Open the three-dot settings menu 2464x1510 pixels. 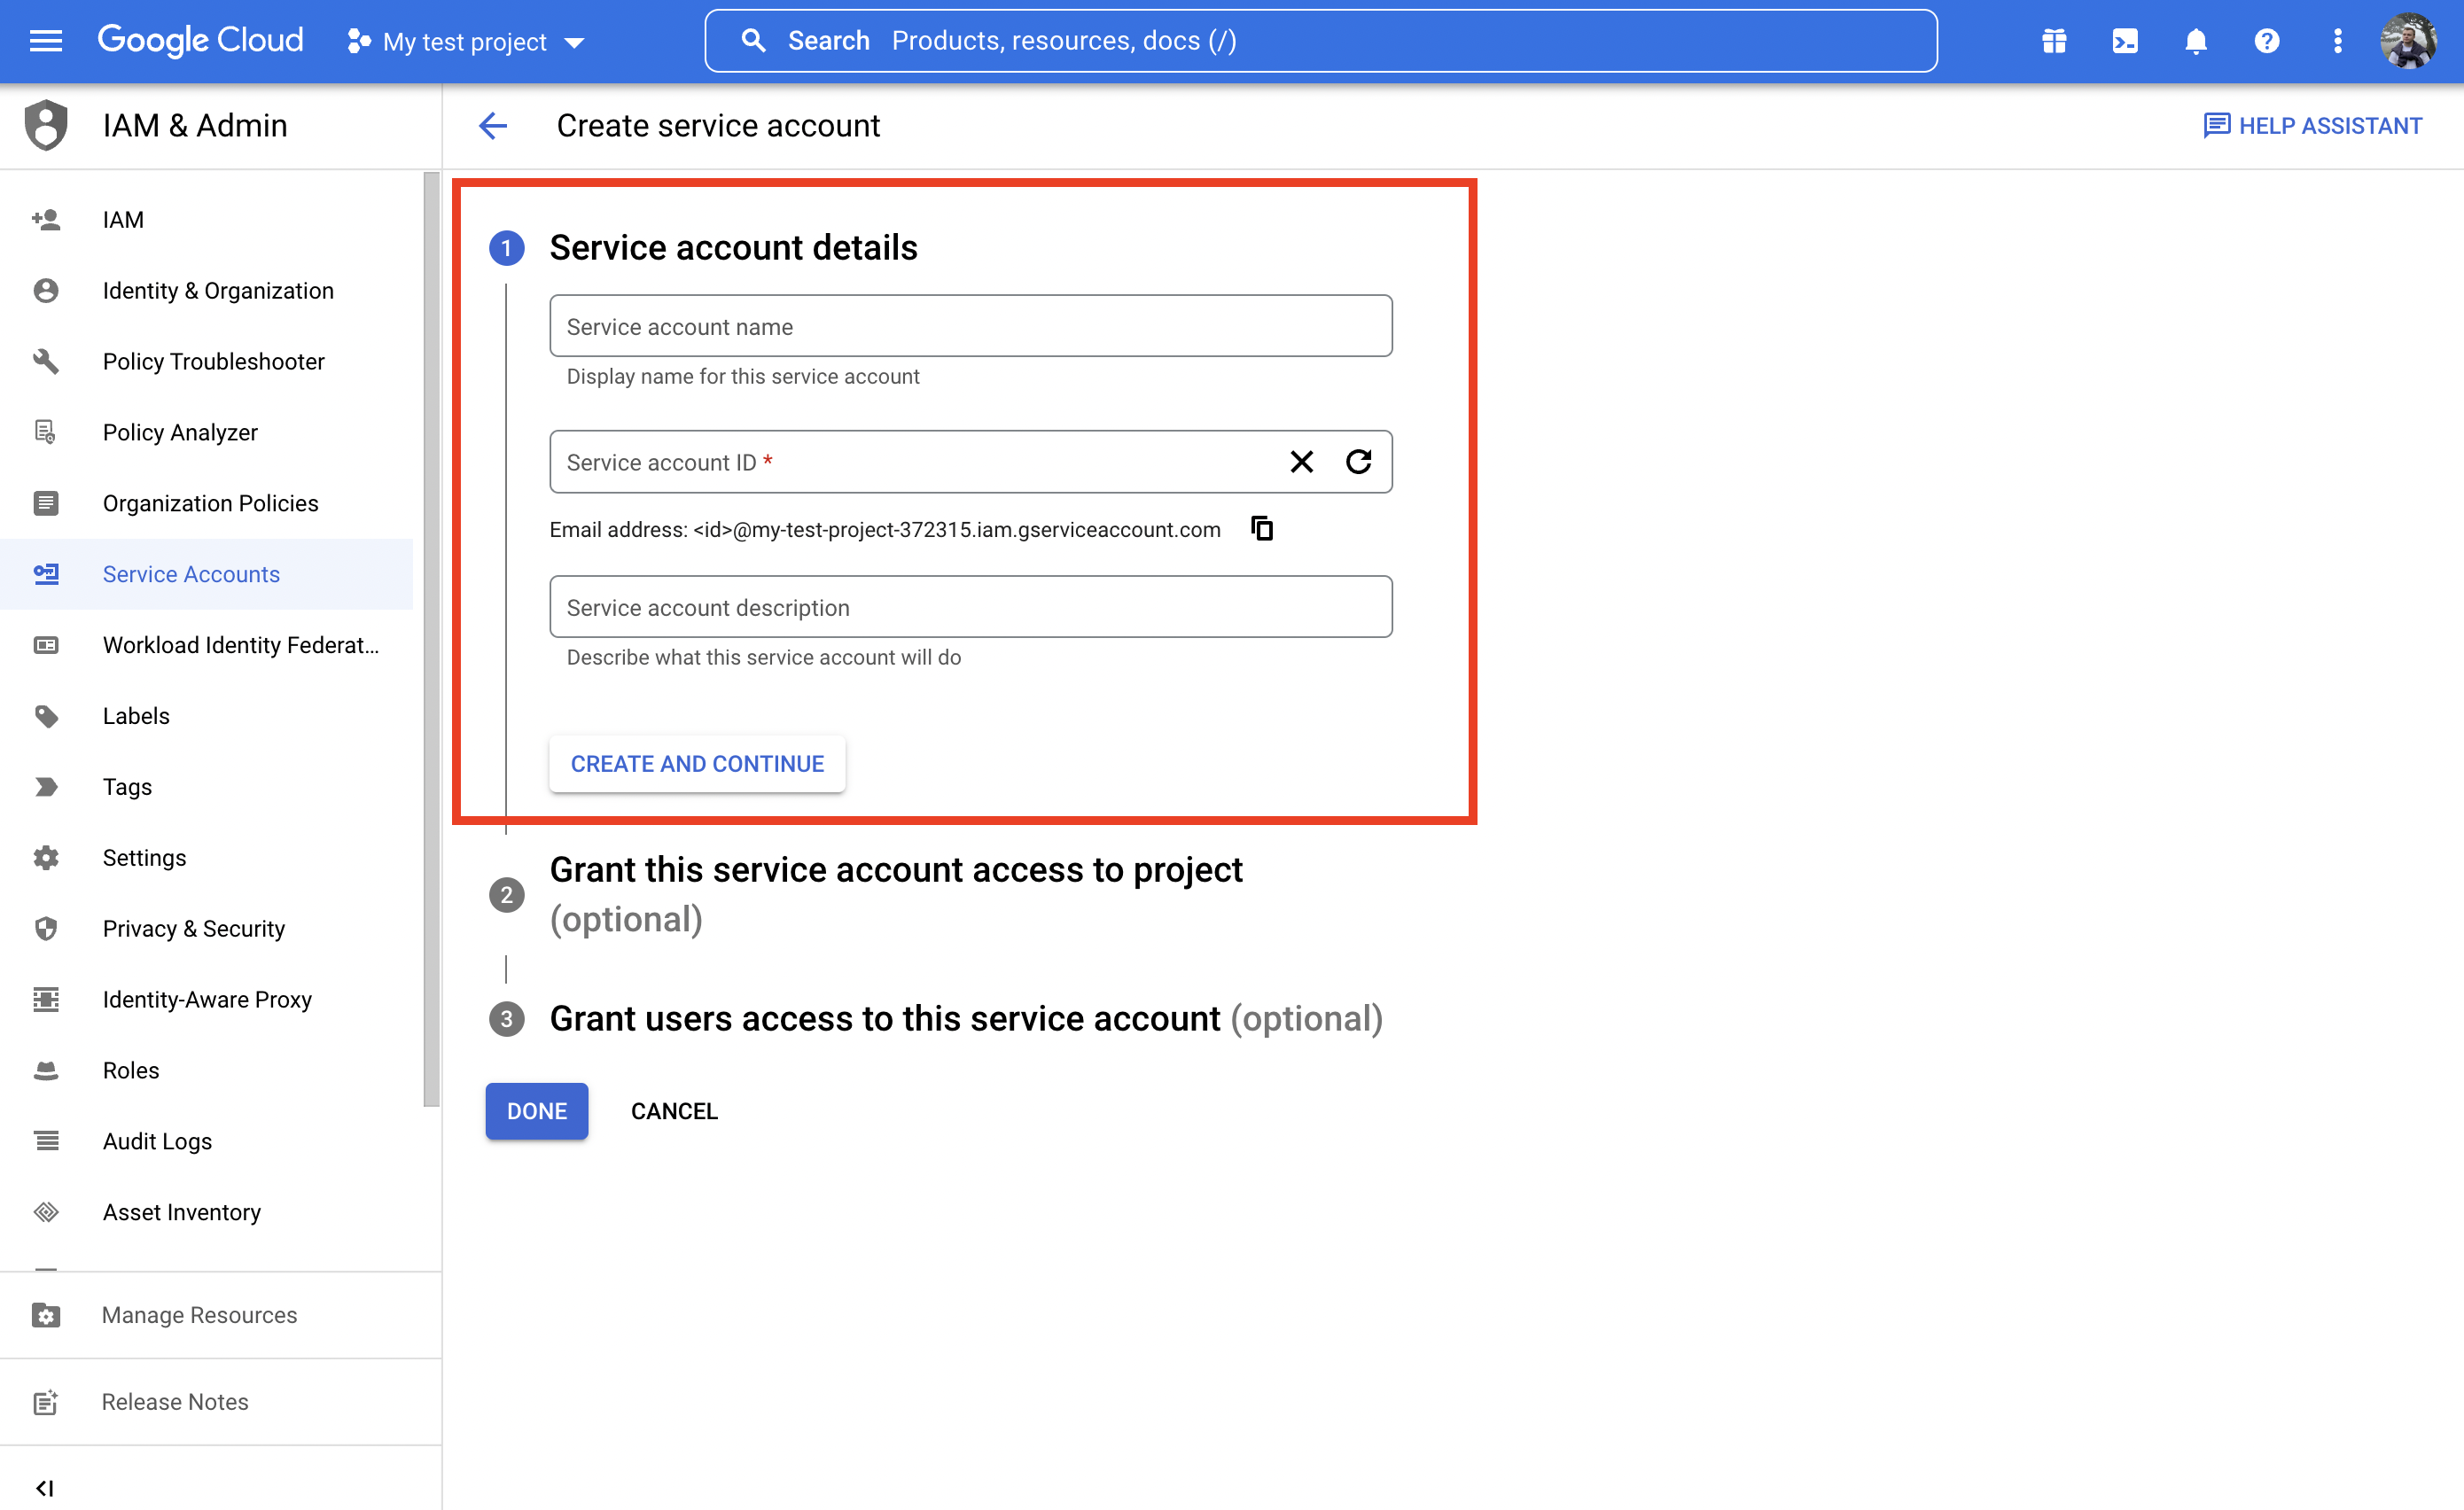click(x=2337, y=41)
